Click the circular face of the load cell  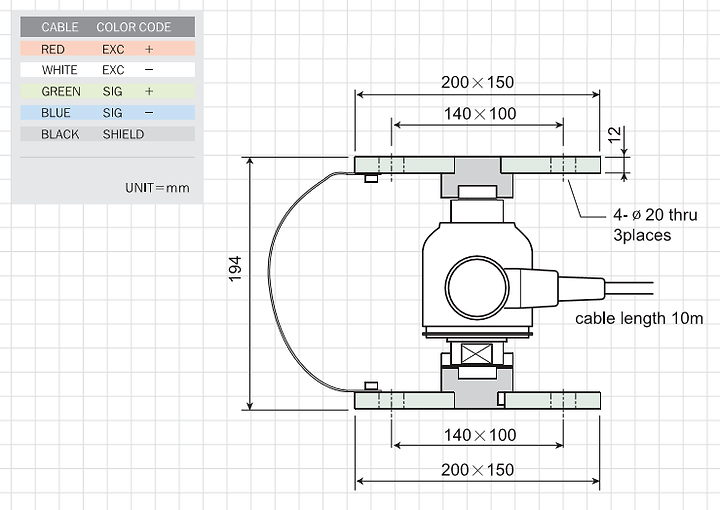click(477, 287)
